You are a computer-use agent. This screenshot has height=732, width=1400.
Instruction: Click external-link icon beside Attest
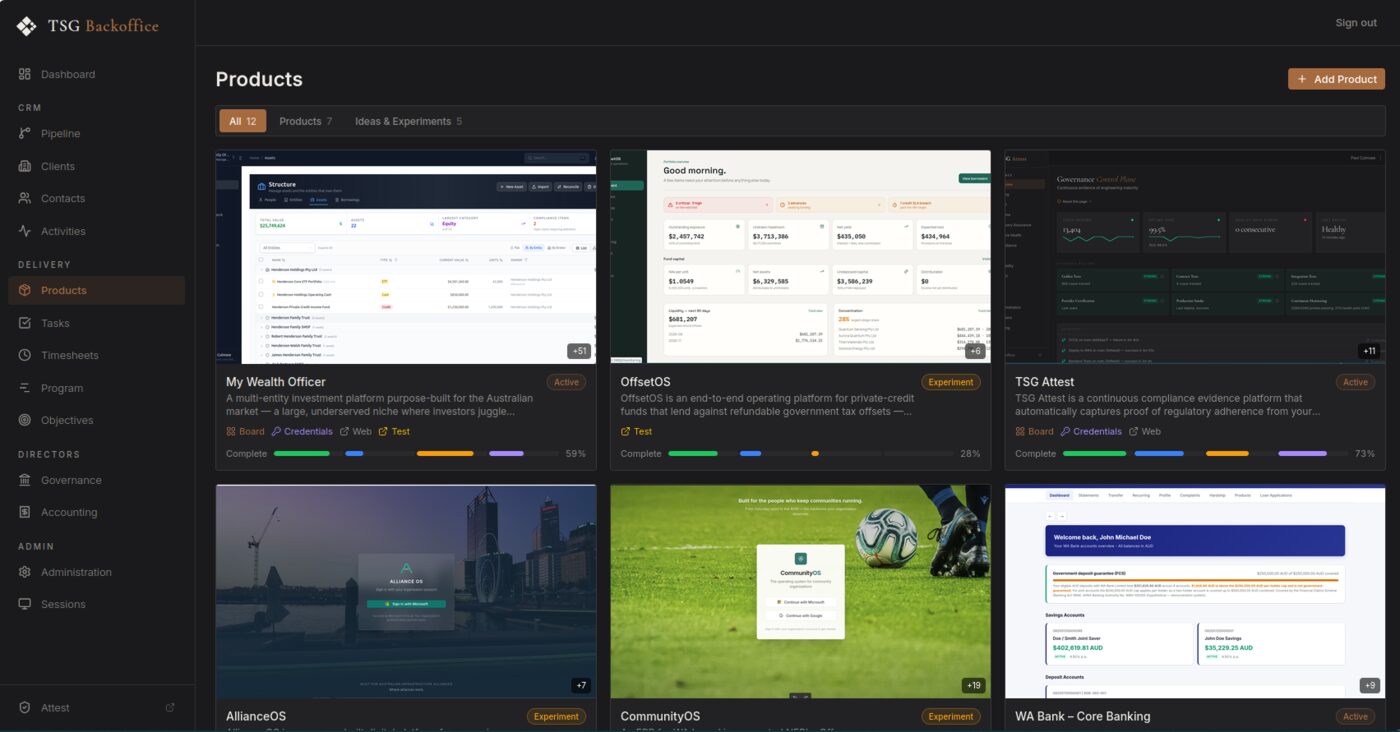tap(170, 707)
